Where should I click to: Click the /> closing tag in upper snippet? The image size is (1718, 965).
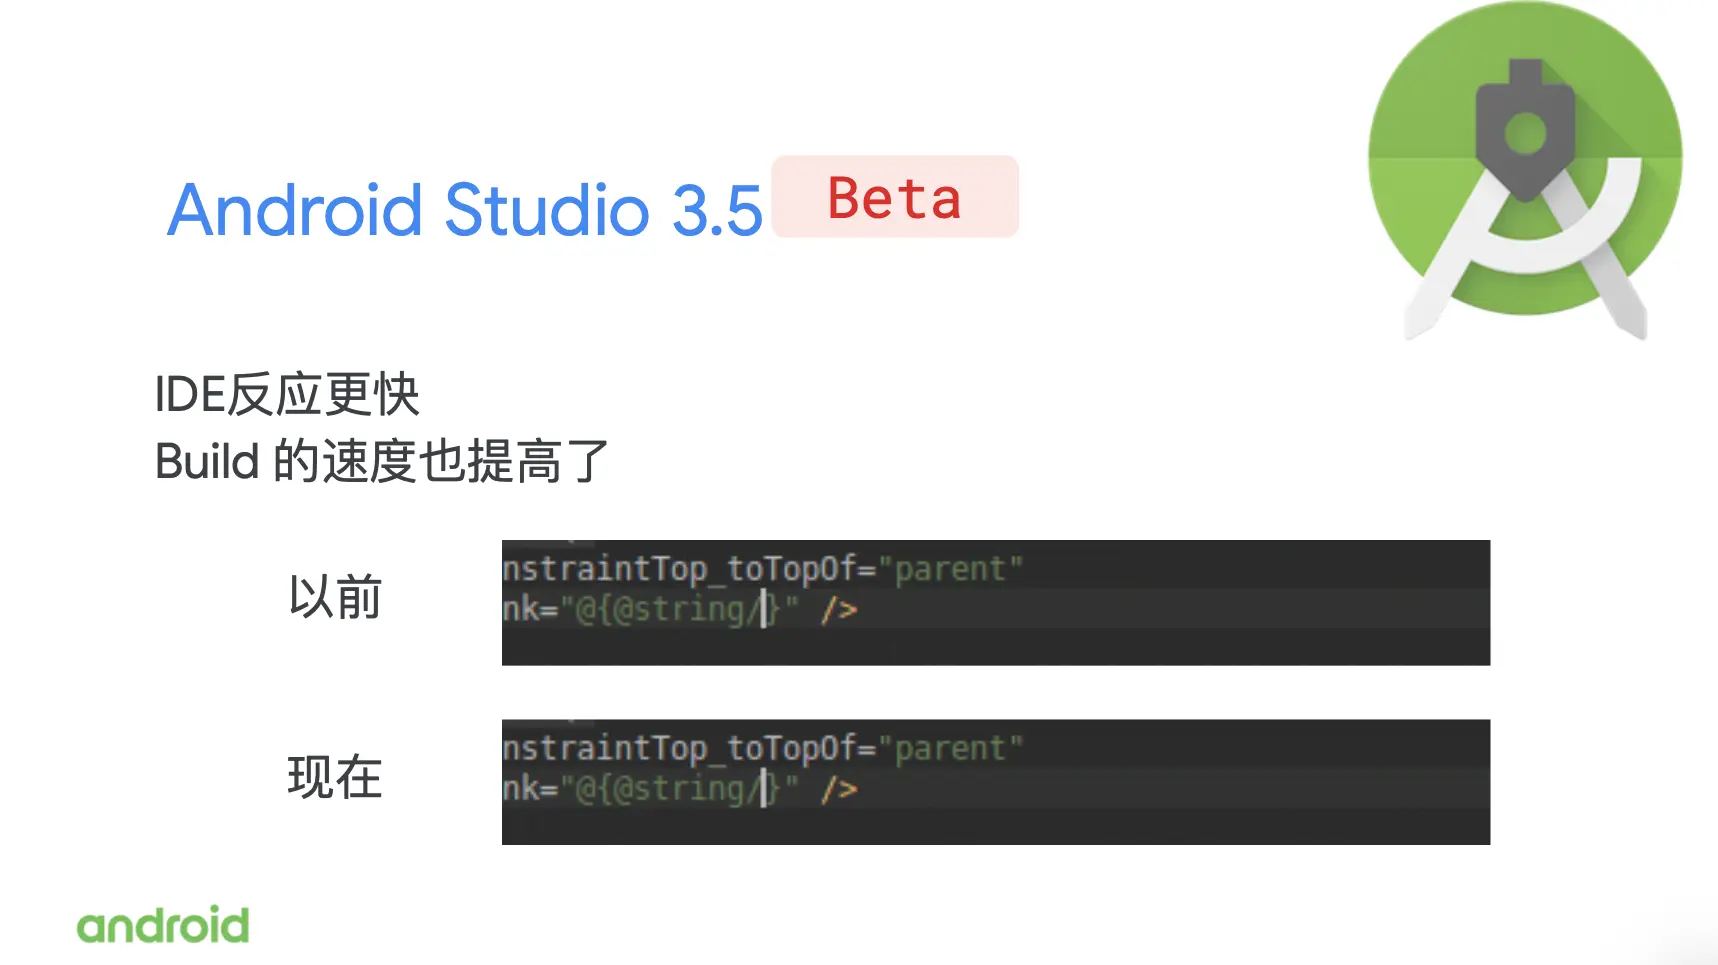(x=839, y=609)
